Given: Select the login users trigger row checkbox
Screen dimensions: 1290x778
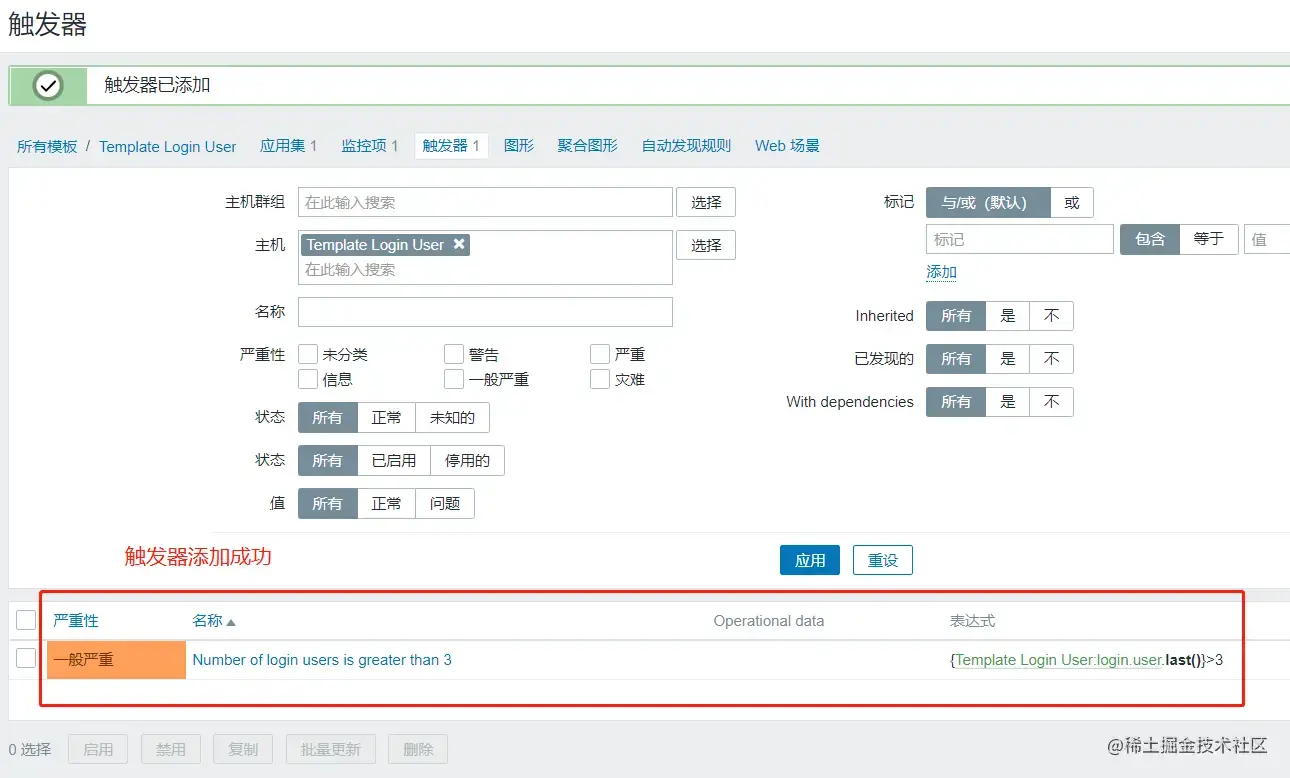Looking at the screenshot, I should (26, 658).
